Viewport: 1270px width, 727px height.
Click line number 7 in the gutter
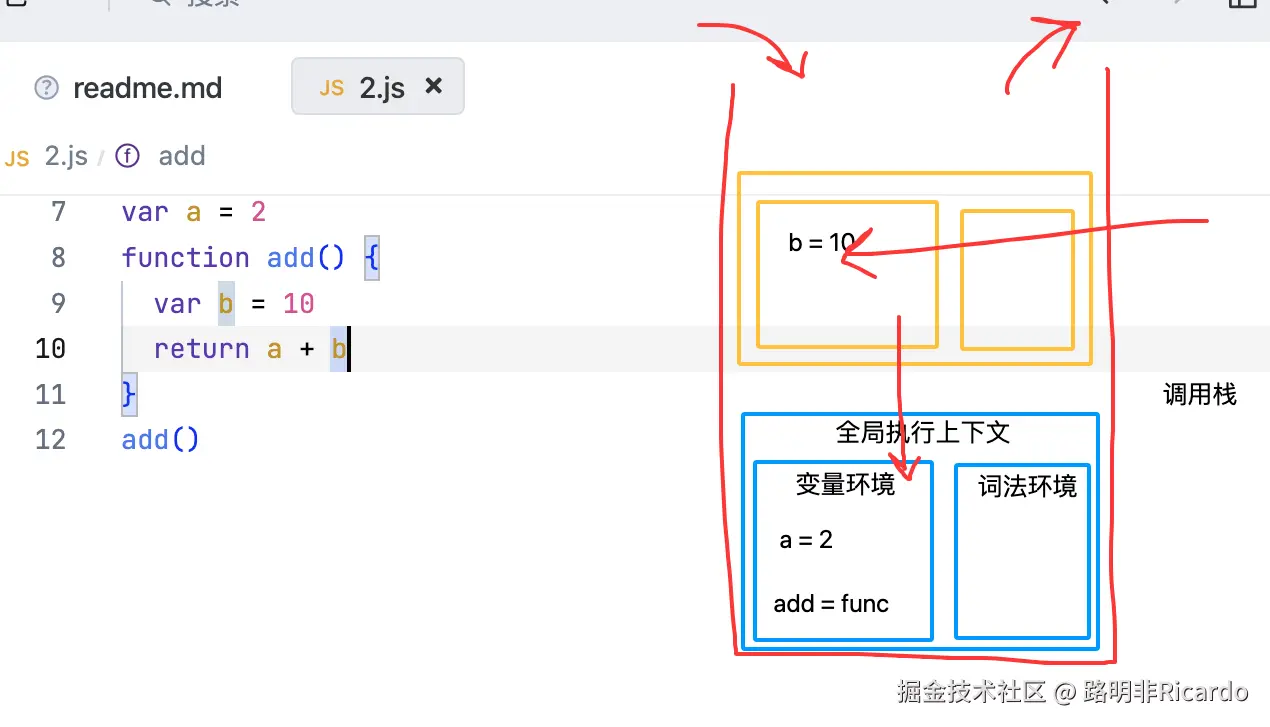coord(57,212)
